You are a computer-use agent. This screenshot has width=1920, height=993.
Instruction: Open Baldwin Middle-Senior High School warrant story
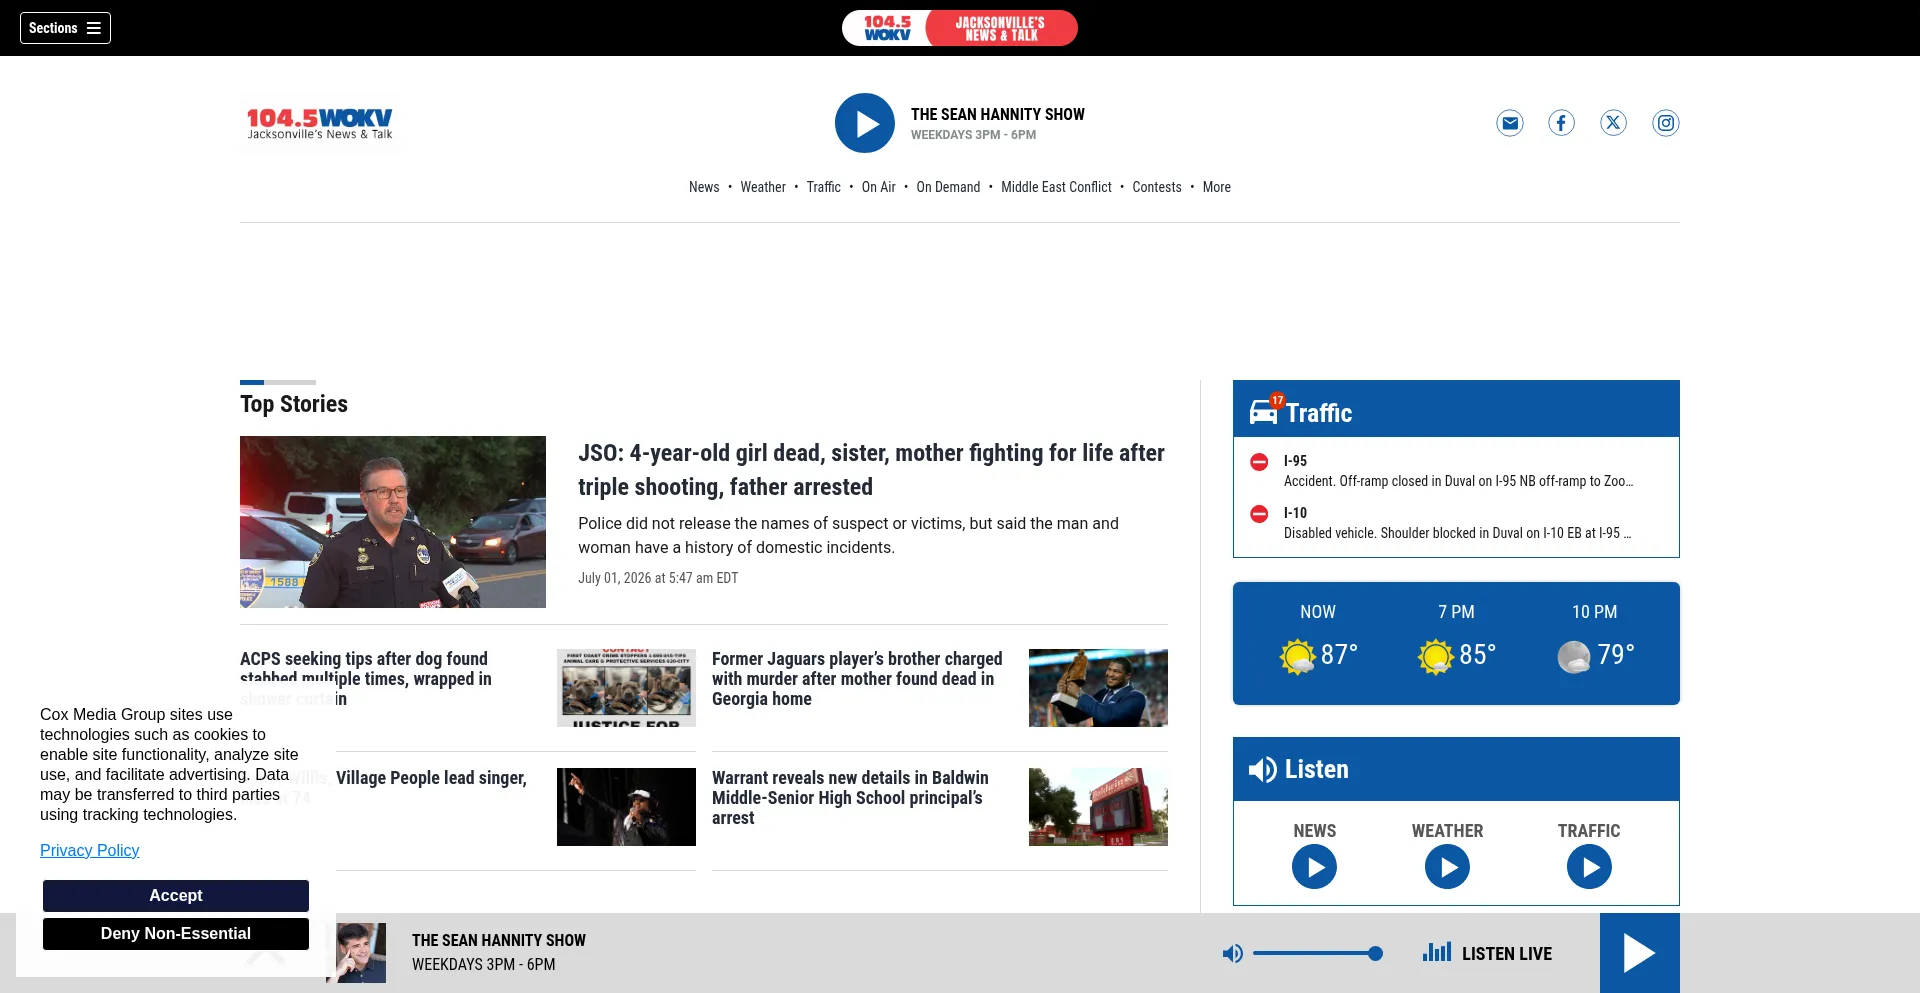[x=850, y=798]
